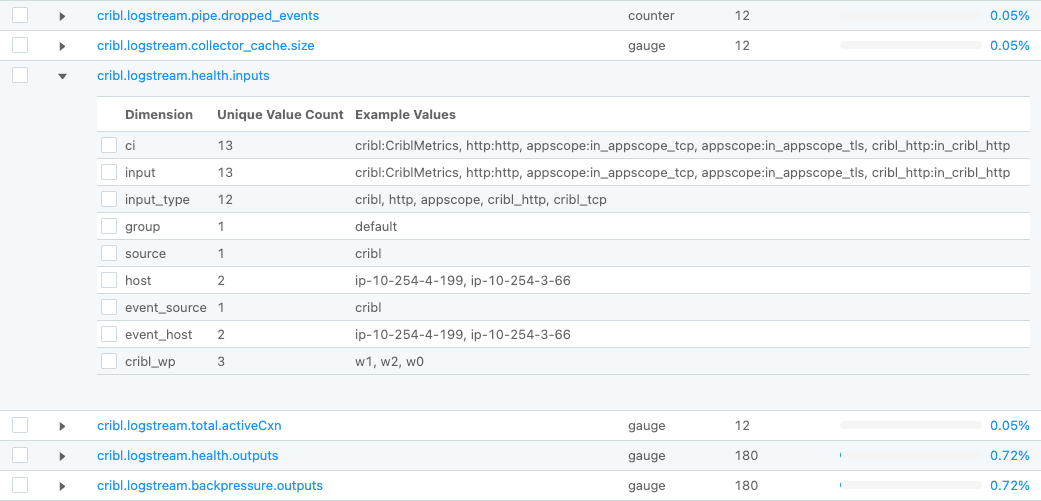Select checkbox for cribl.logstream.total.activeCxn row
Viewport: 1041px width, 501px height.
(20, 425)
